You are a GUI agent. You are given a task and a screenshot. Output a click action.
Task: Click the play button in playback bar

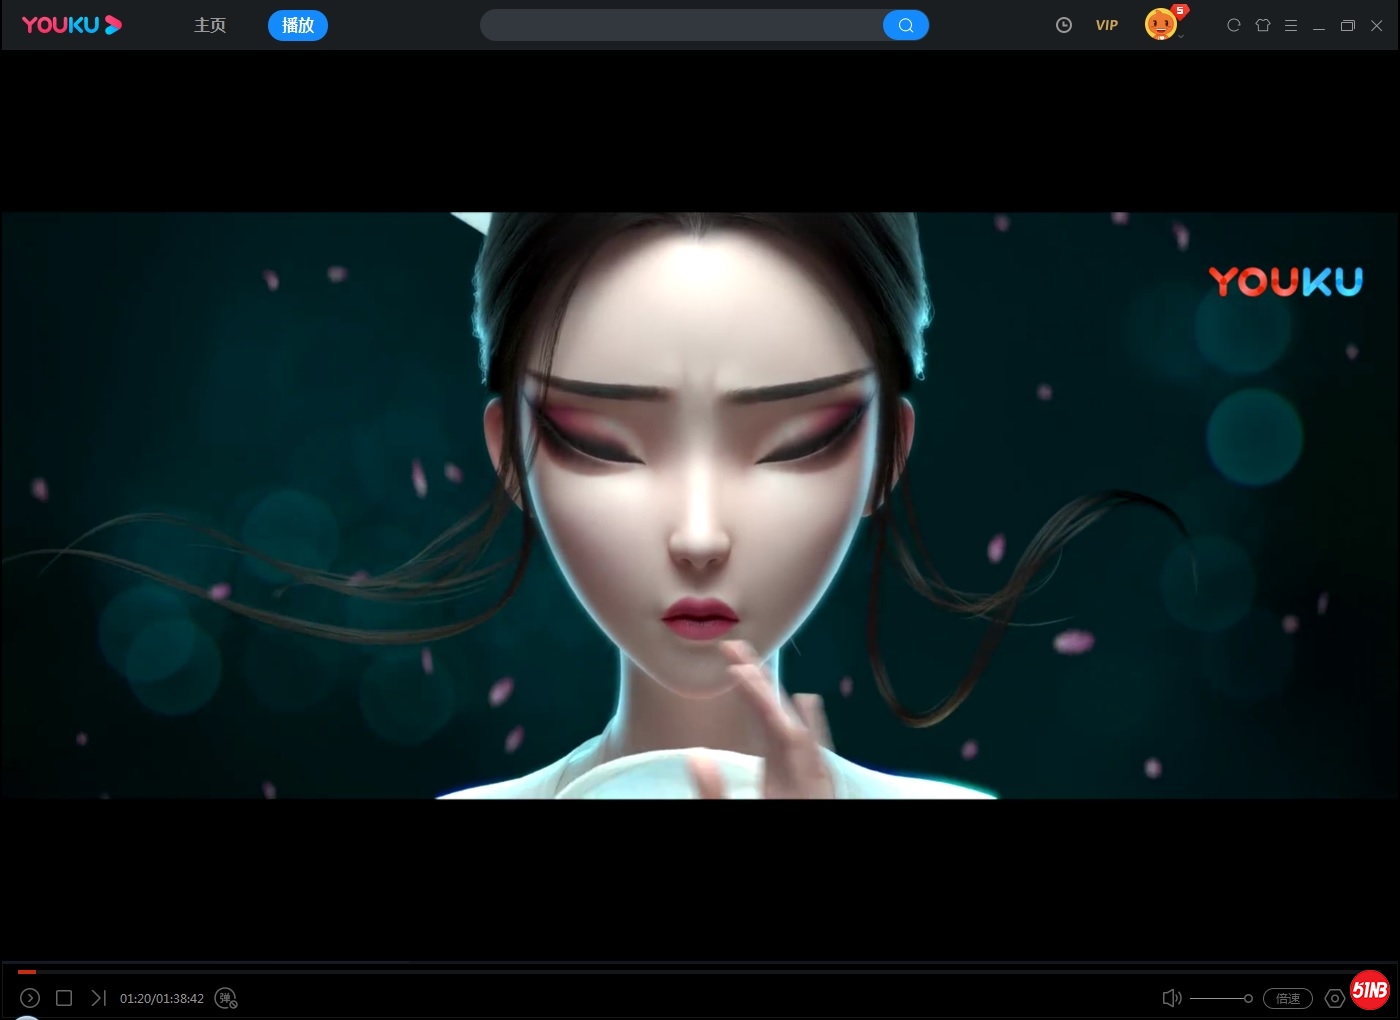coord(30,998)
